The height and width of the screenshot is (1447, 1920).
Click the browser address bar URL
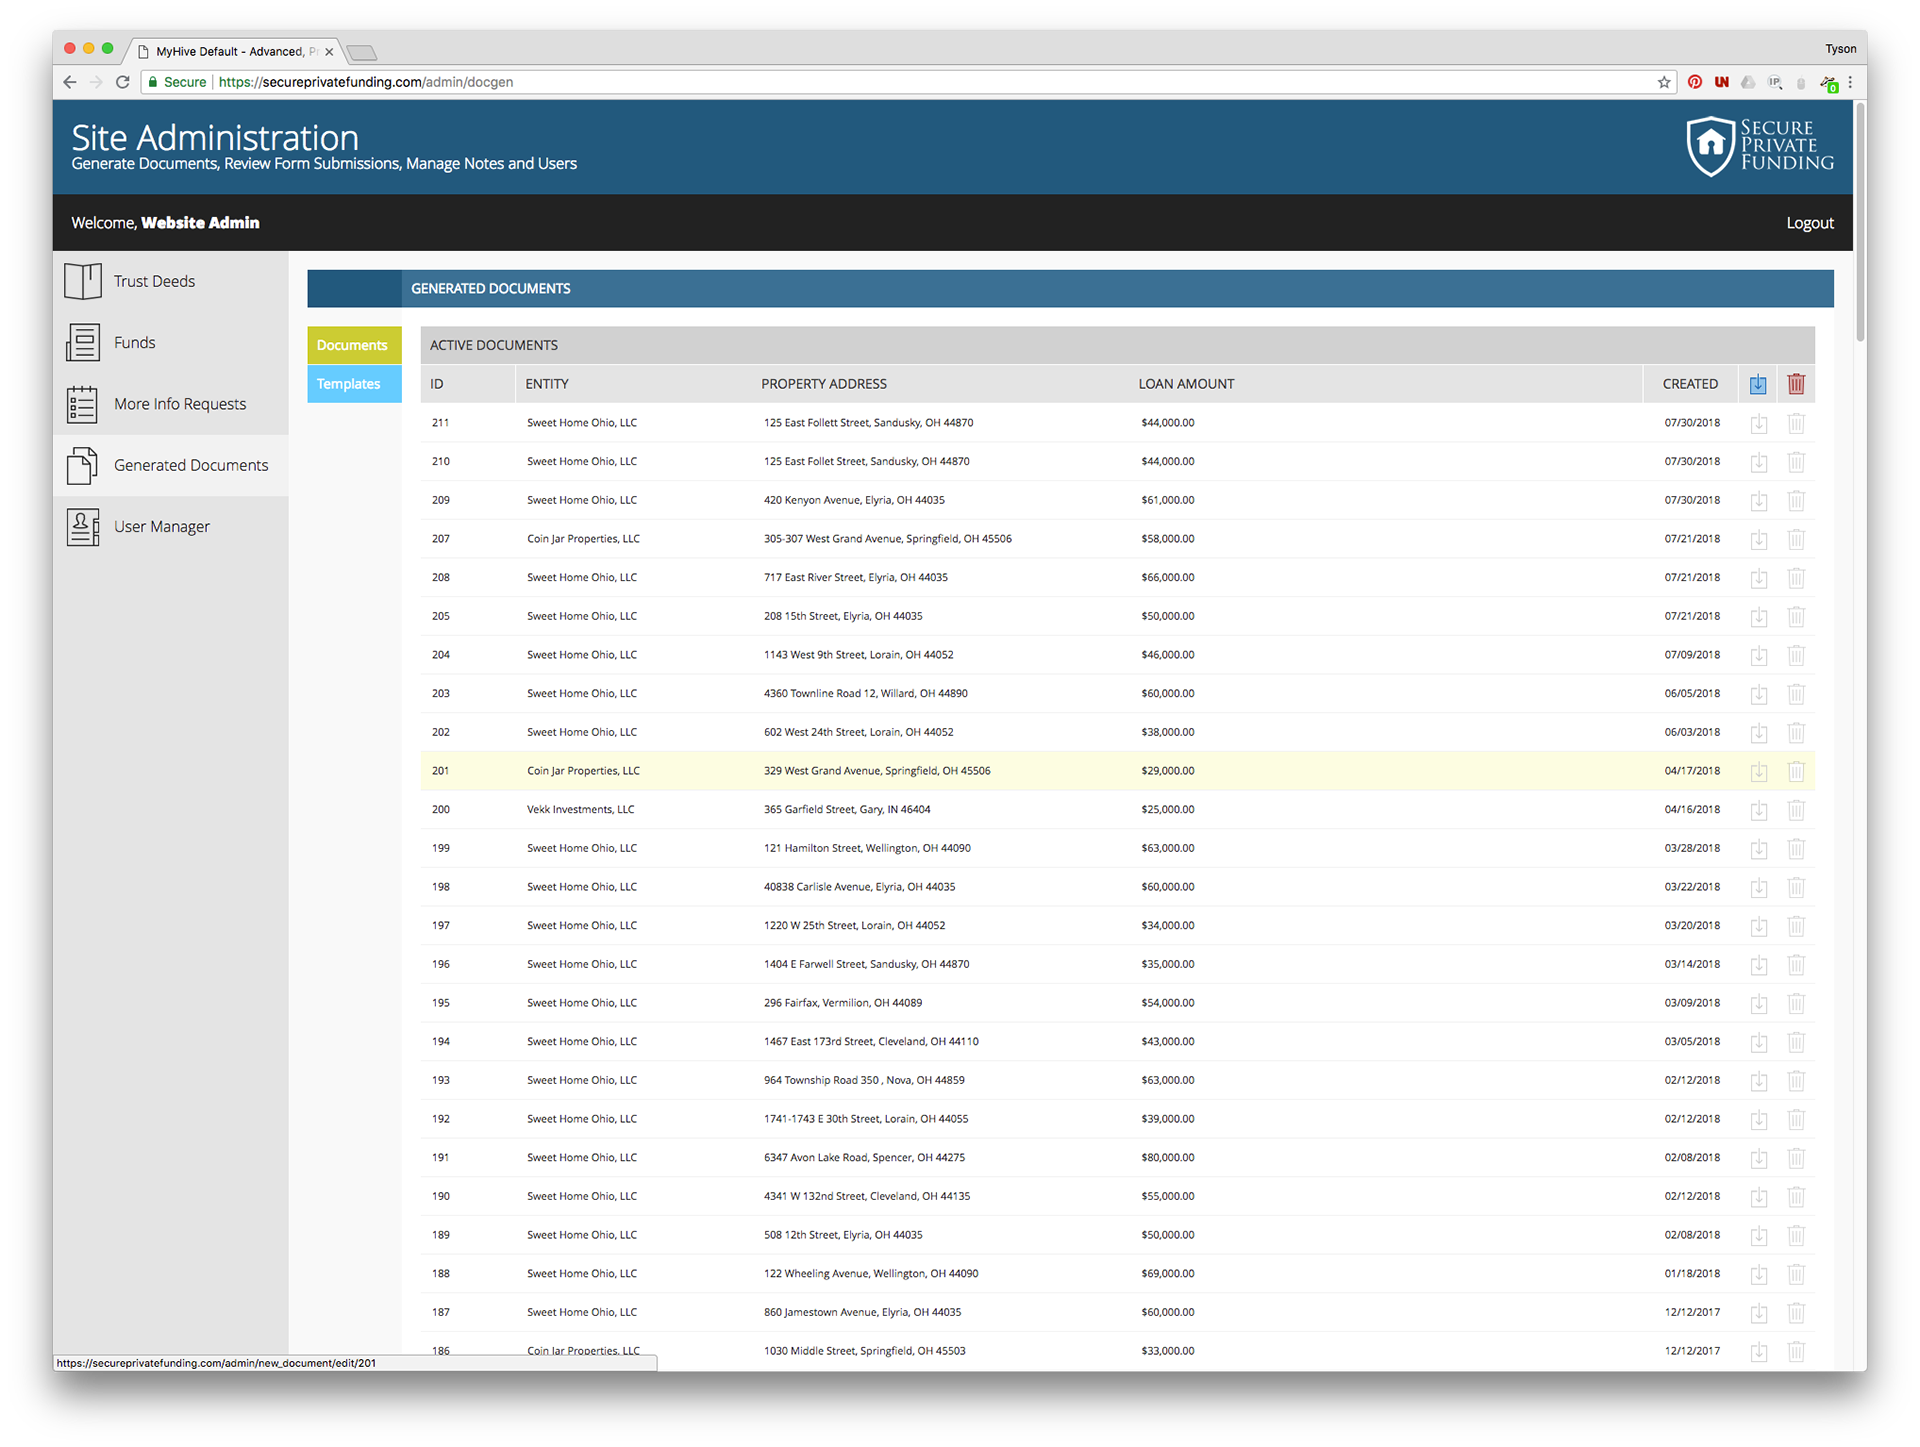(365, 82)
